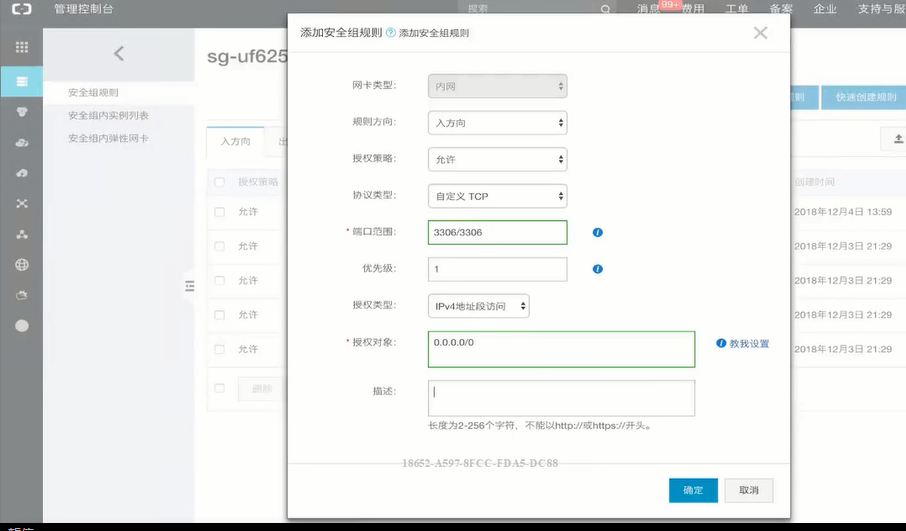Check the third 允许 rule row checkbox

click(220, 280)
